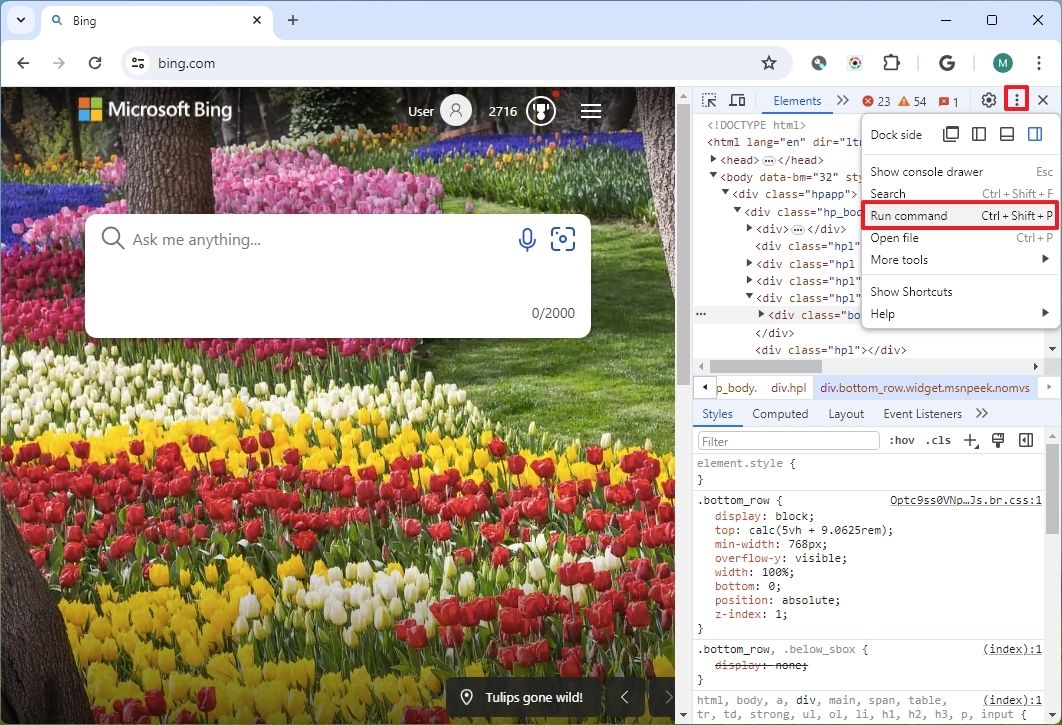The image size is (1062, 725).
Task: Open DevTools settings gear
Action: coord(987,100)
